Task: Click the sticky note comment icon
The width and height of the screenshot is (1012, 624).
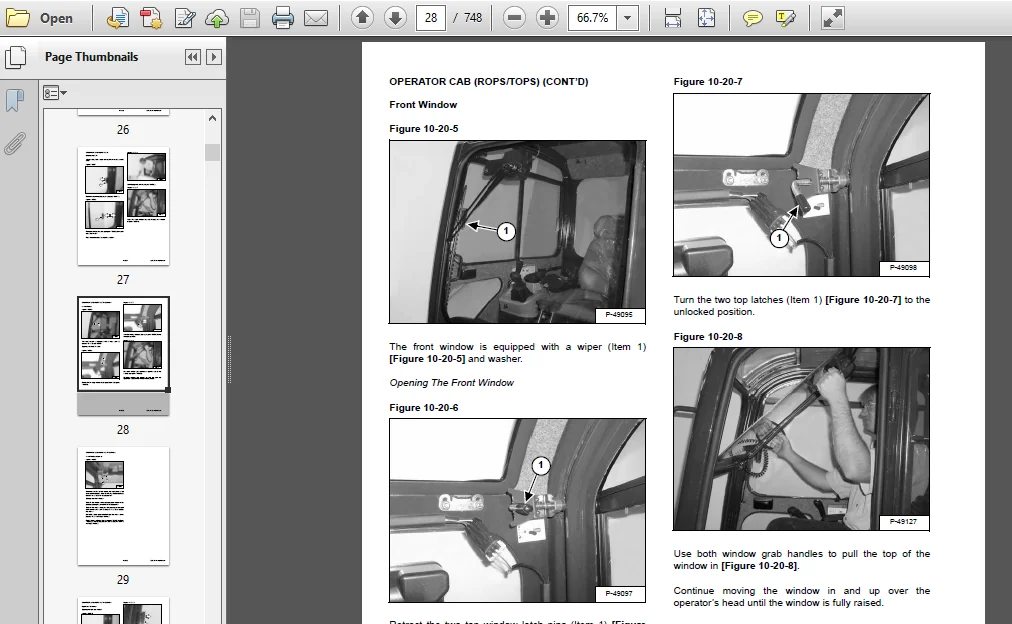Action: (752, 18)
